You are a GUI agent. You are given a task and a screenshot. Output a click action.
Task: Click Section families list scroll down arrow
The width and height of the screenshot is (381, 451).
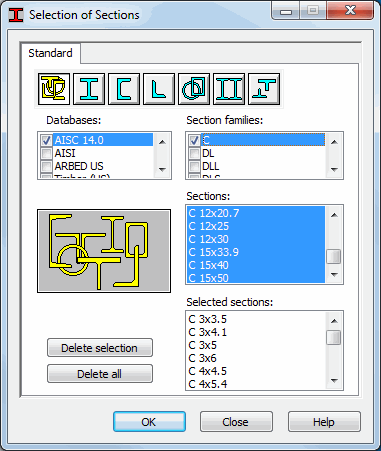(x=334, y=170)
